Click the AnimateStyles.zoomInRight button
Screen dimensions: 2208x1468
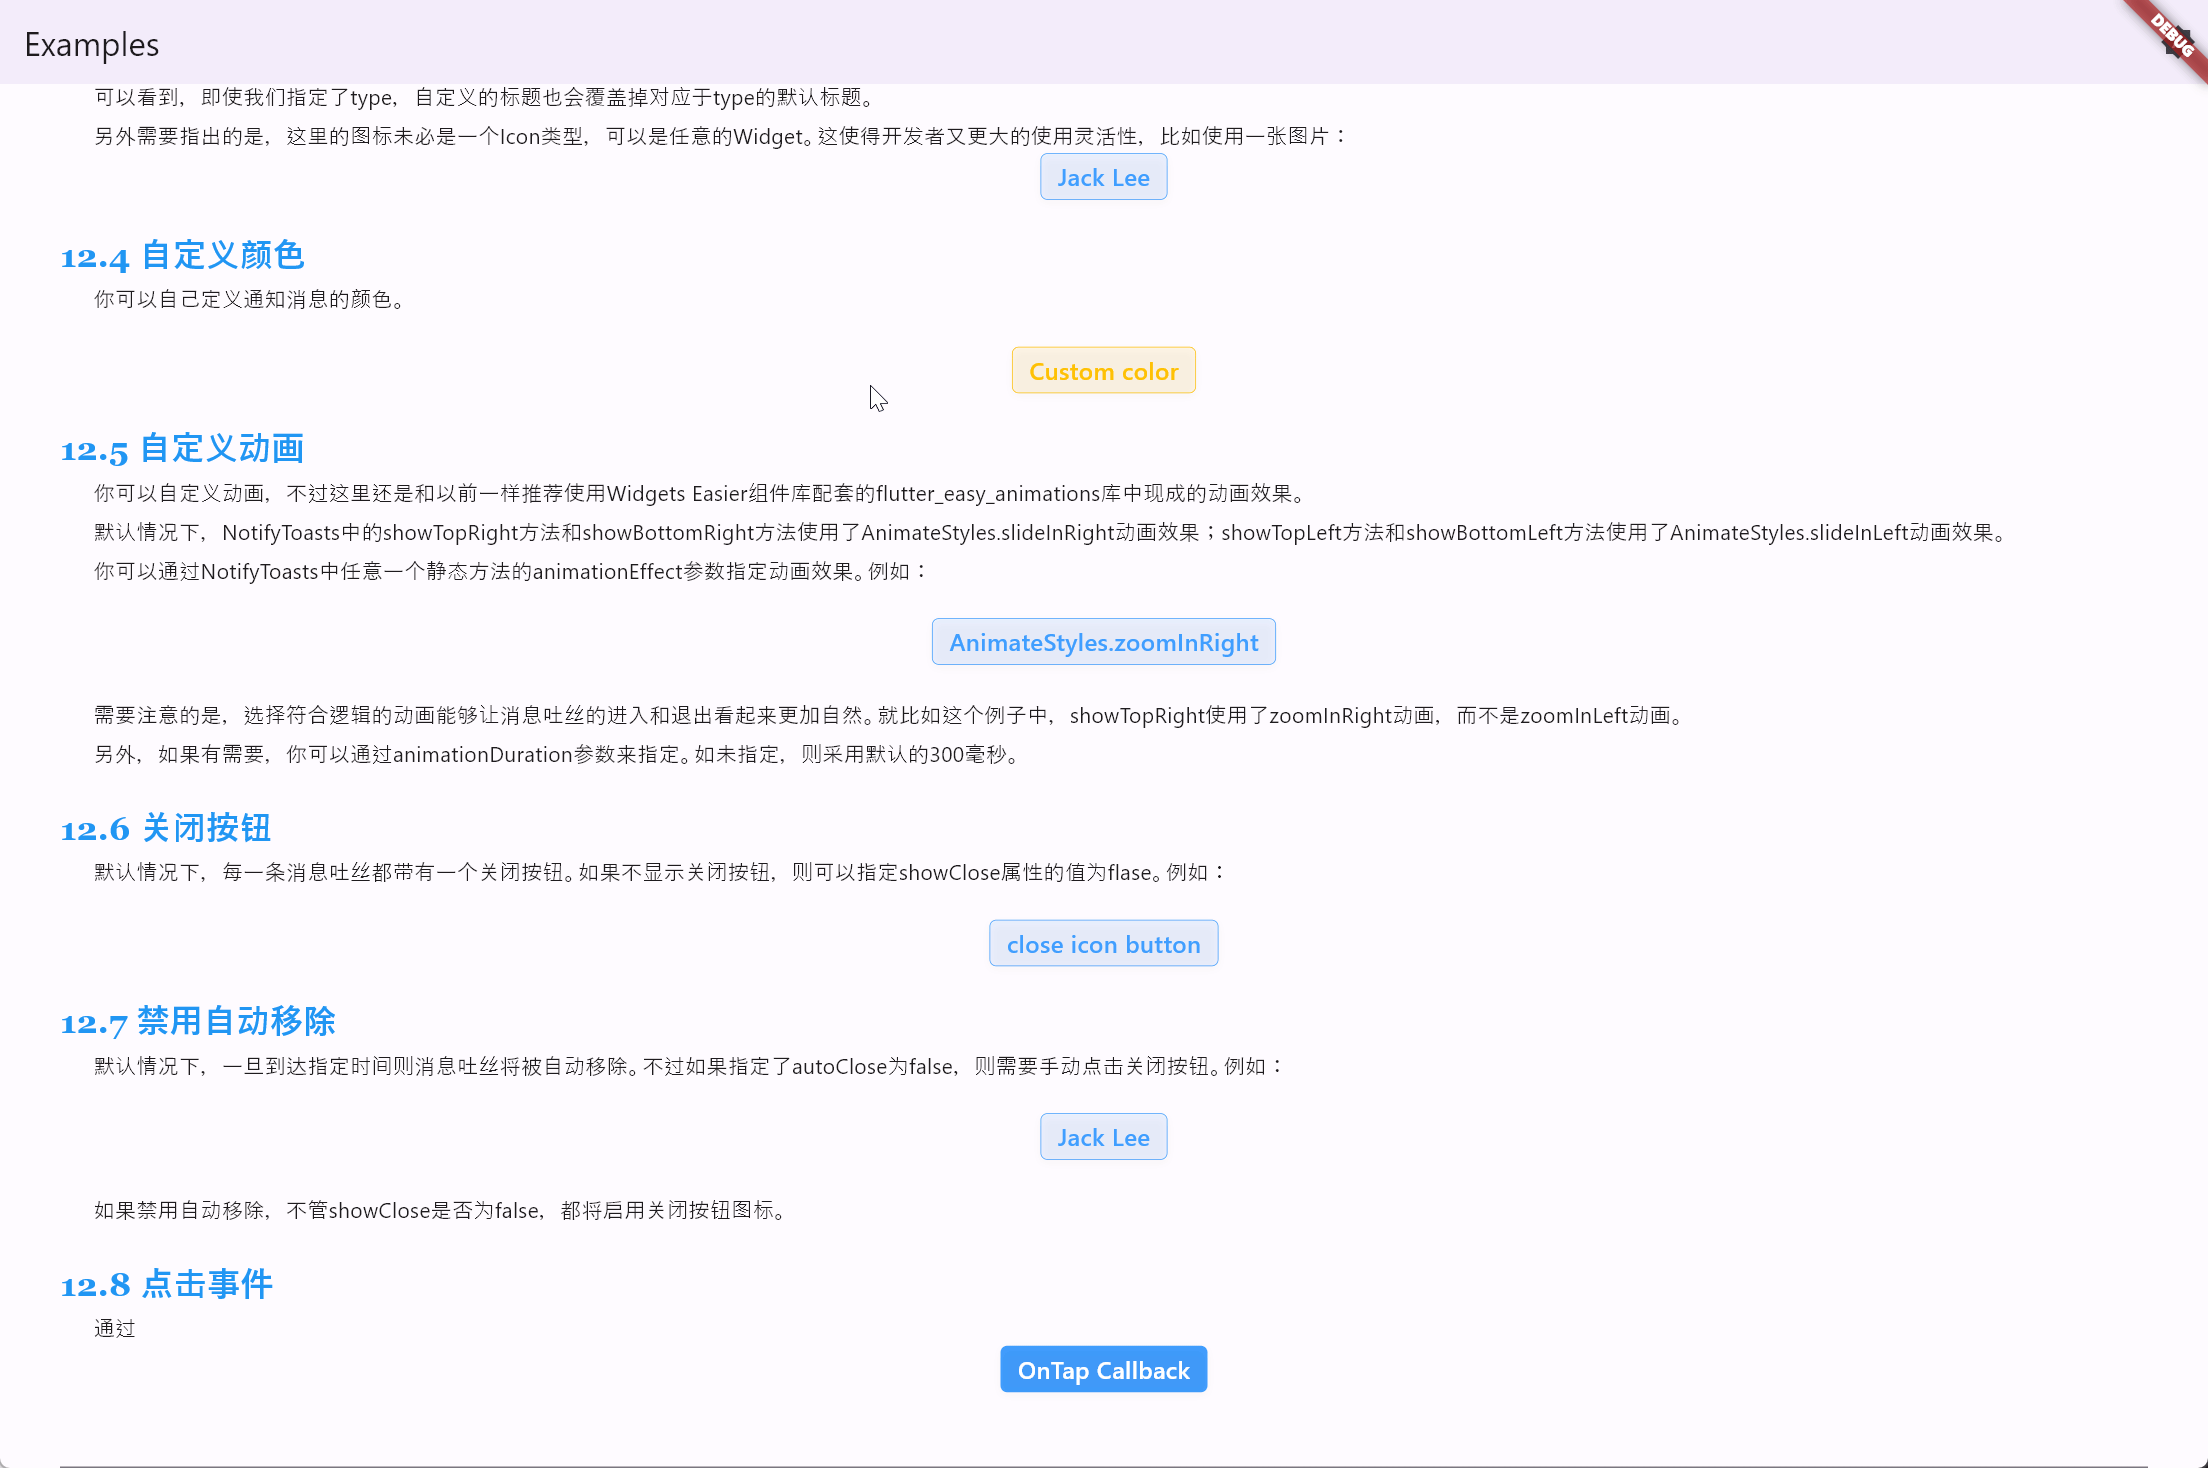1103,642
